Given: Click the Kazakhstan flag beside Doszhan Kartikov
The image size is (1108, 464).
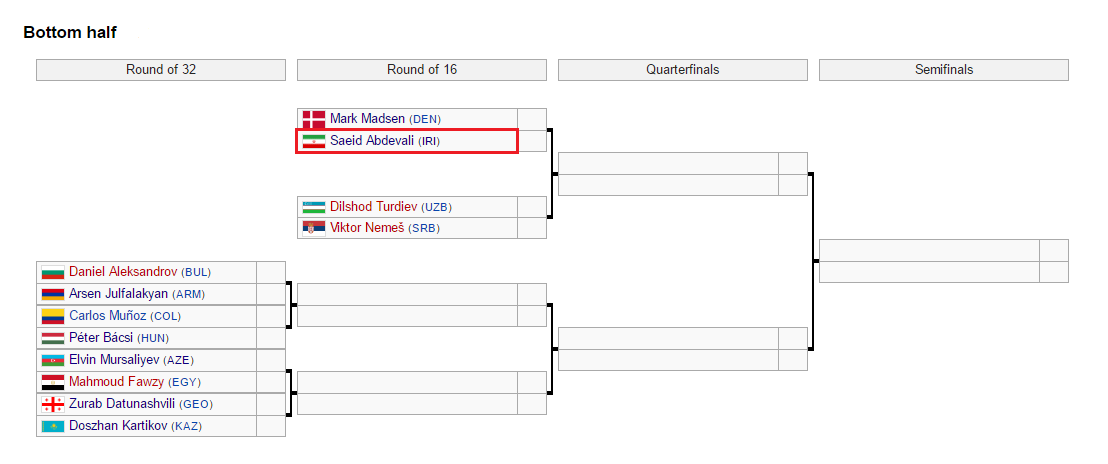Looking at the screenshot, I should (52, 426).
